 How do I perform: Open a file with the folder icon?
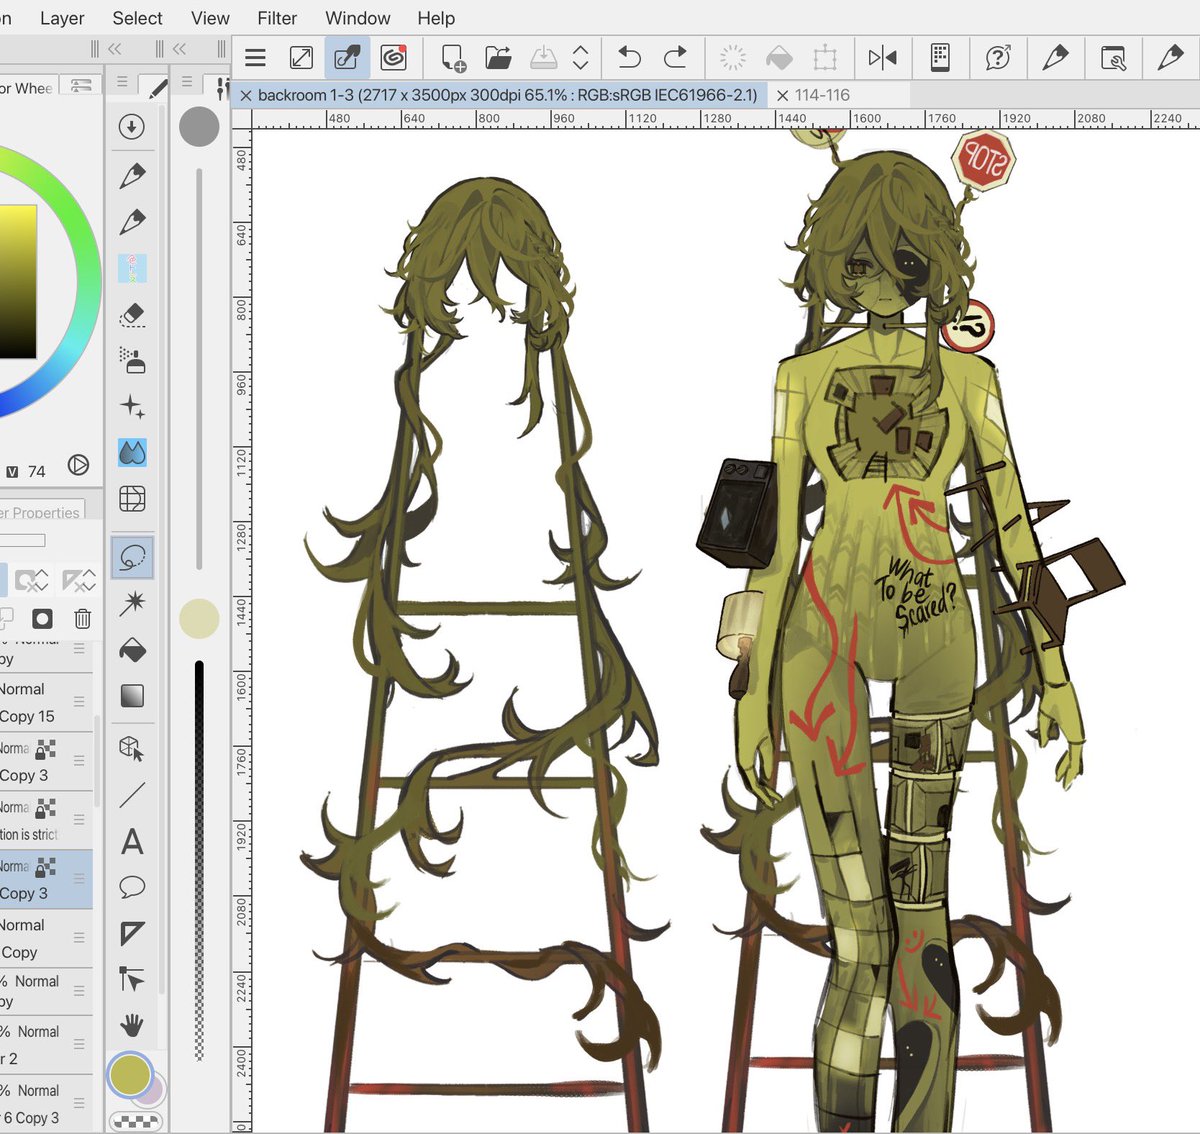point(498,57)
